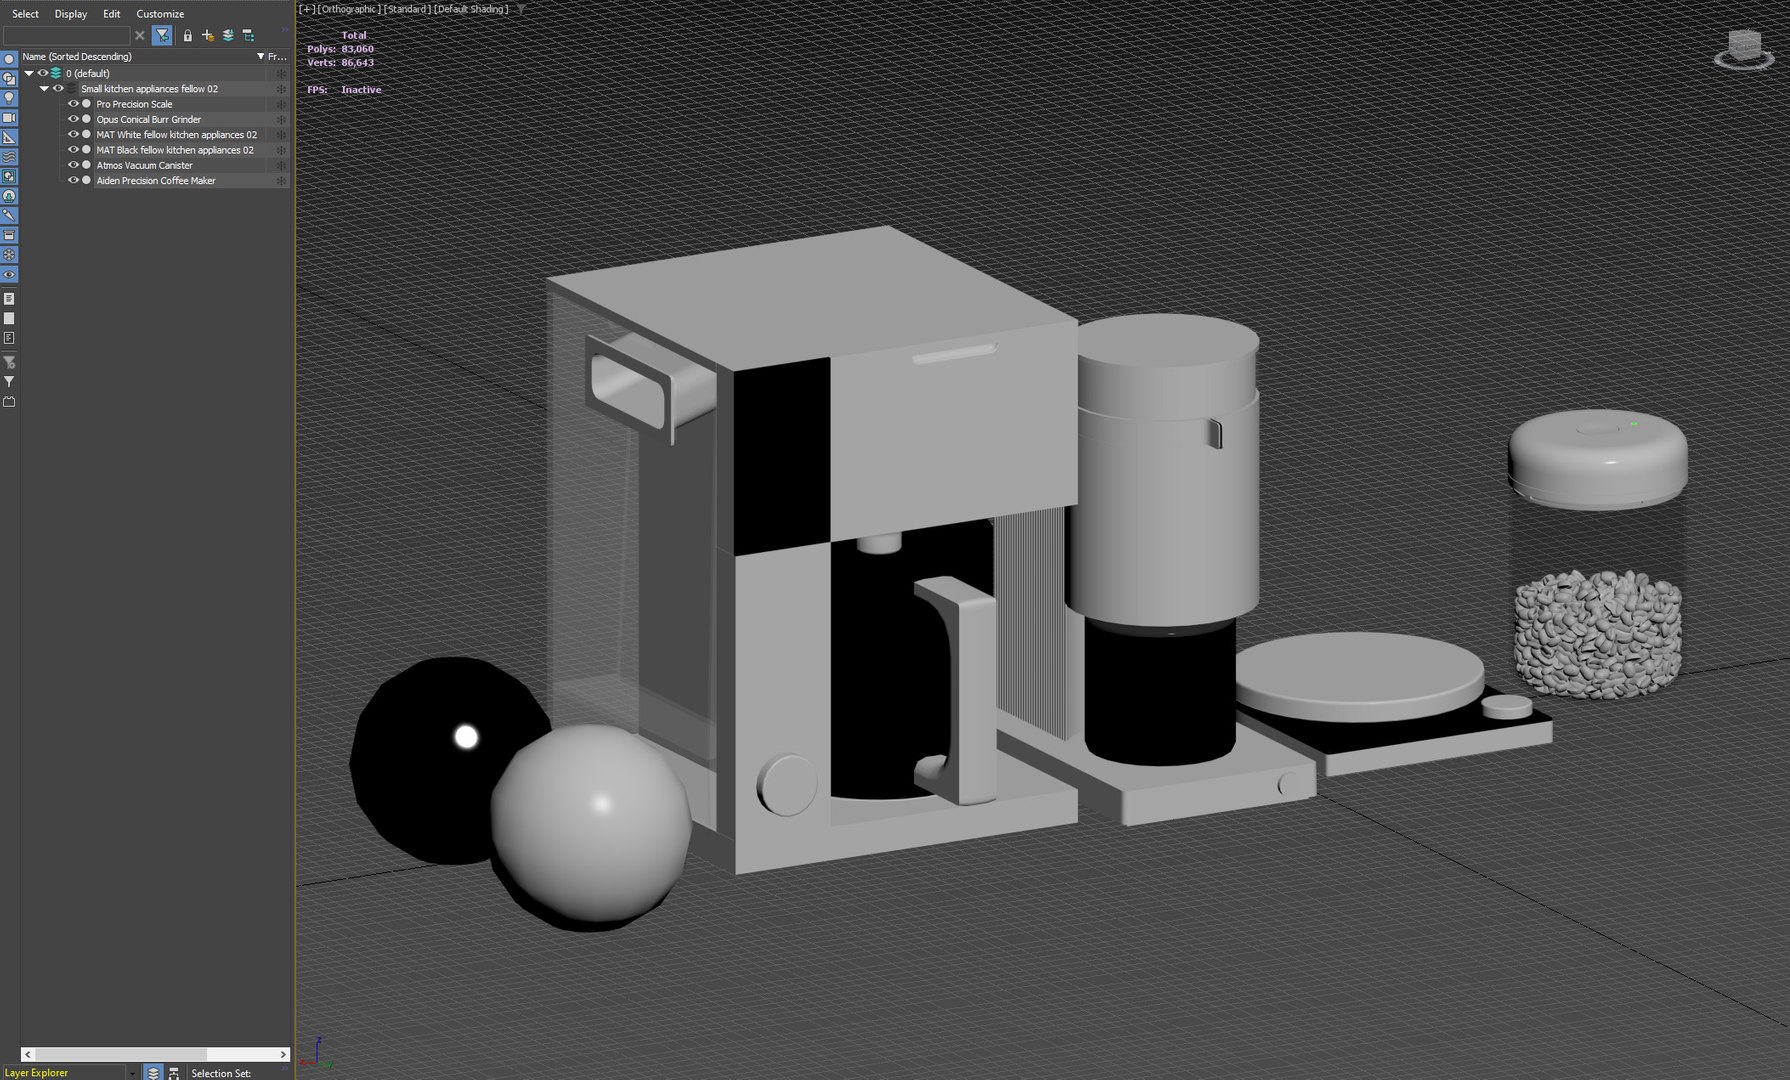This screenshot has height=1080, width=1790.
Task: Click the Orthographic viewport view label
Action: [349, 9]
